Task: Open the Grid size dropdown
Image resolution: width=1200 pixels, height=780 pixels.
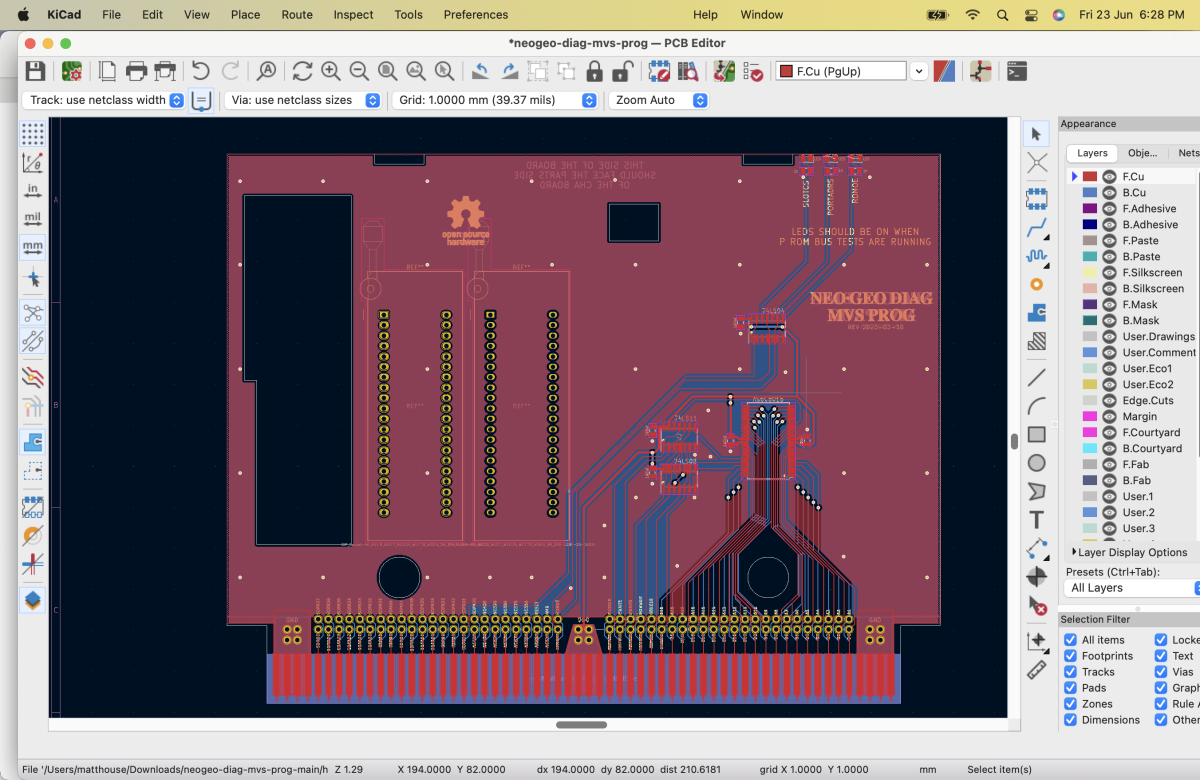Action: [x=494, y=100]
